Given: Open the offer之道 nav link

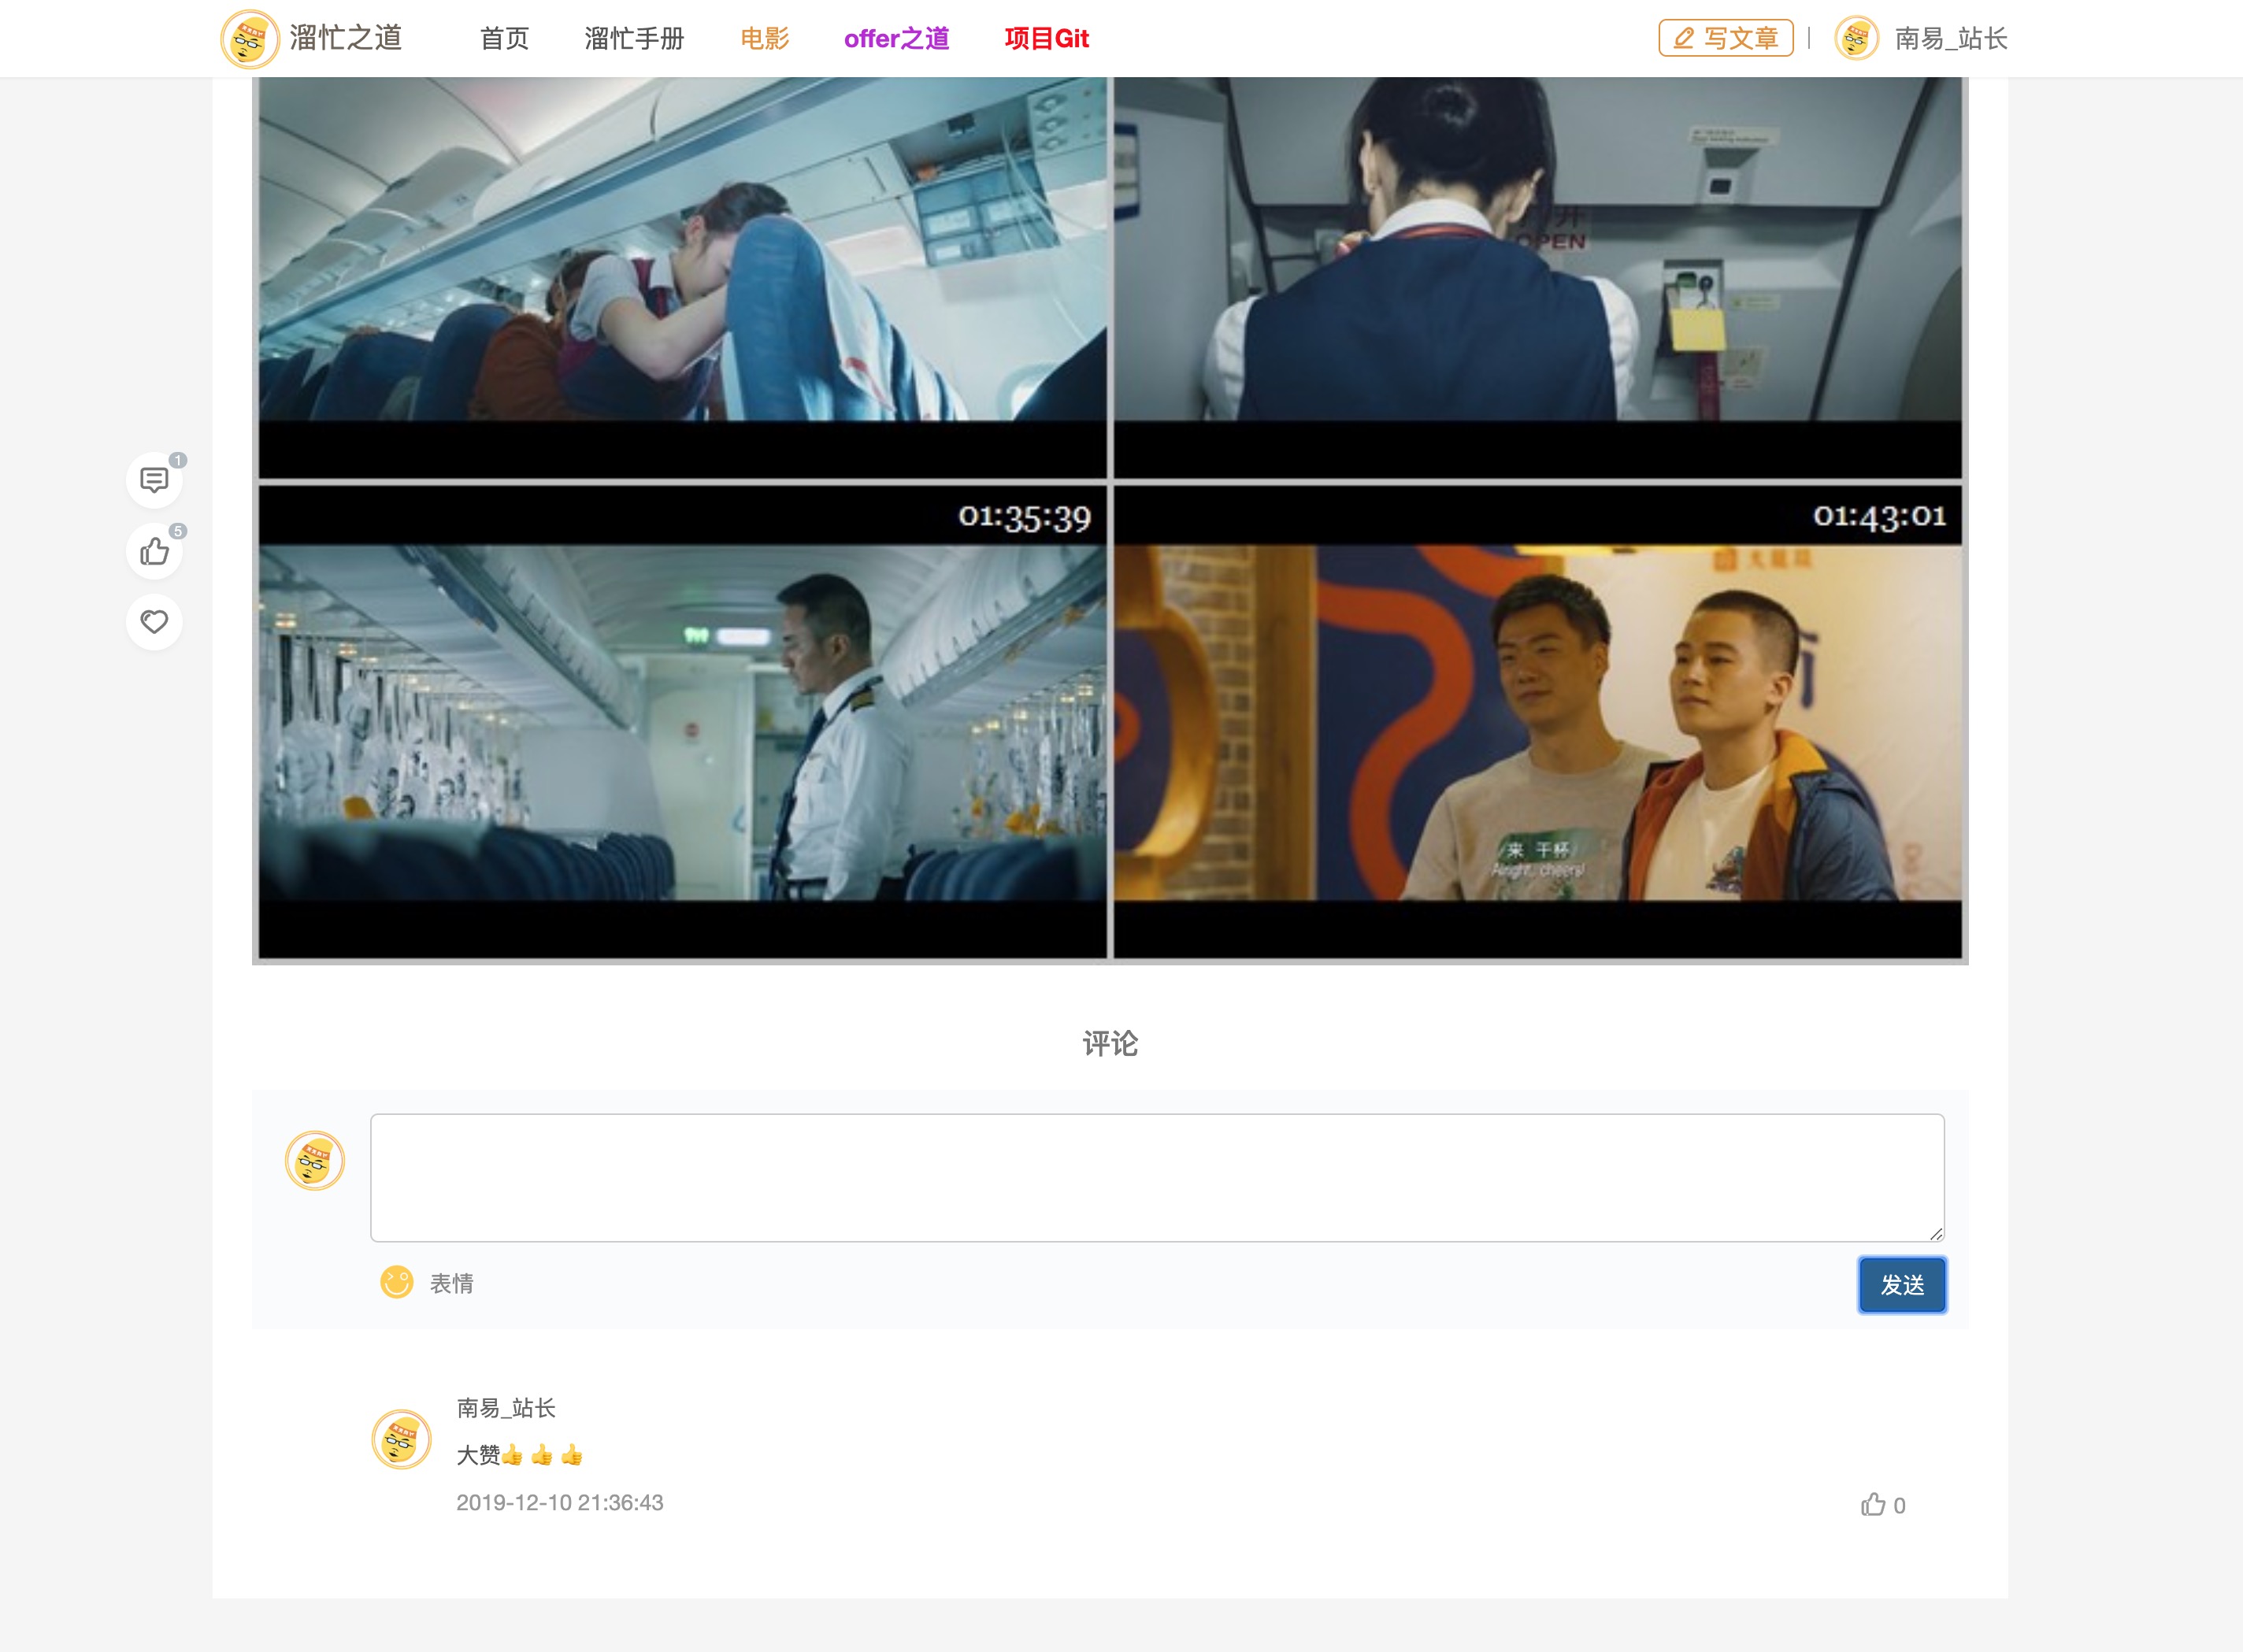Looking at the screenshot, I should click(x=896, y=39).
